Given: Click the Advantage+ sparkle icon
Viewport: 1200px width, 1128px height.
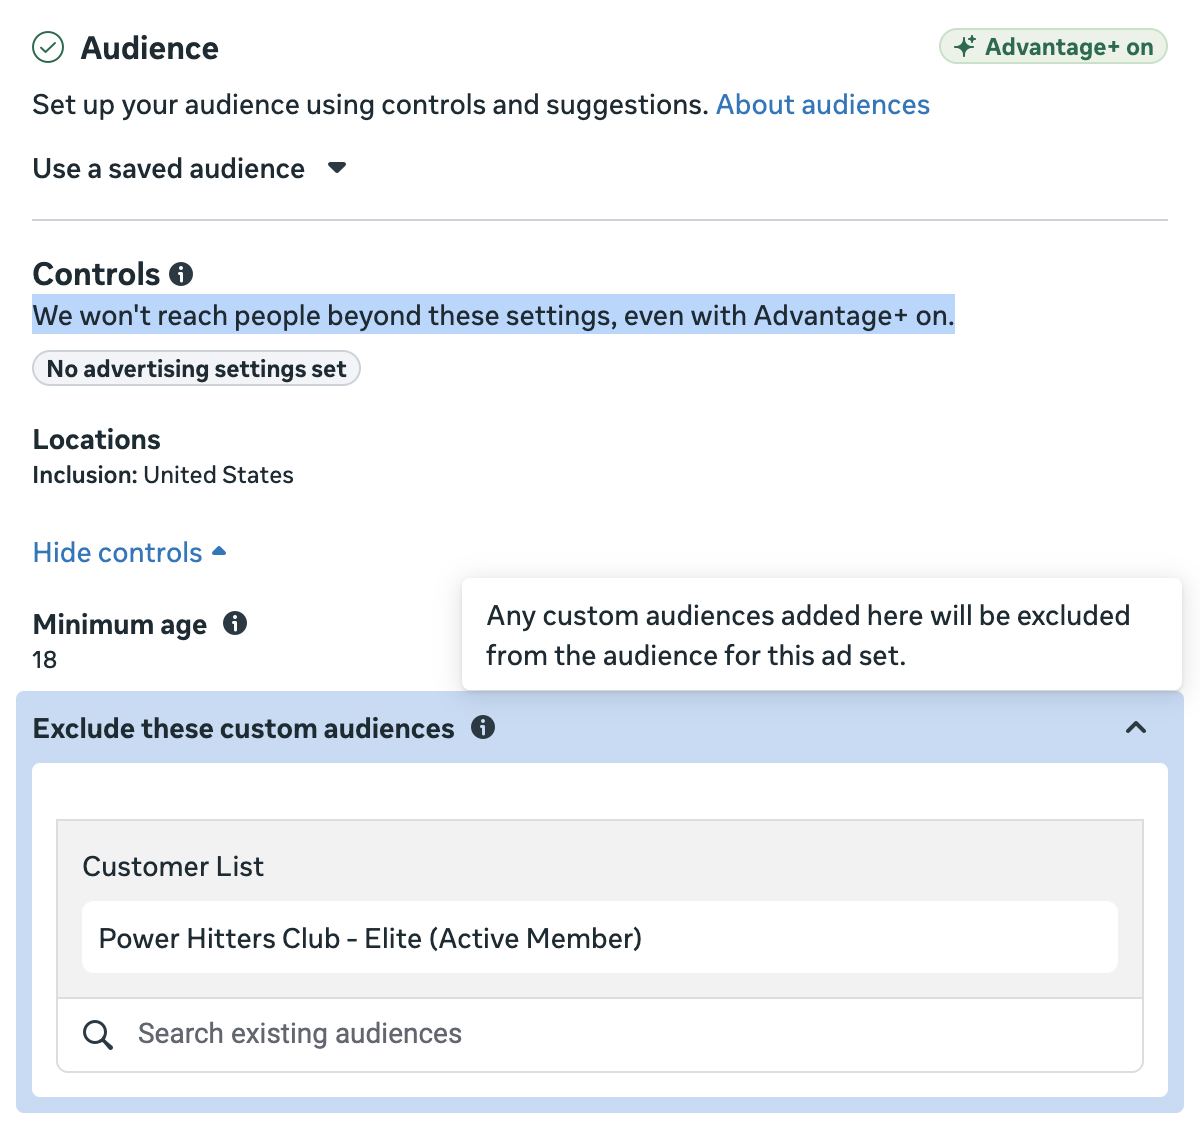Looking at the screenshot, I should coord(964,47).
